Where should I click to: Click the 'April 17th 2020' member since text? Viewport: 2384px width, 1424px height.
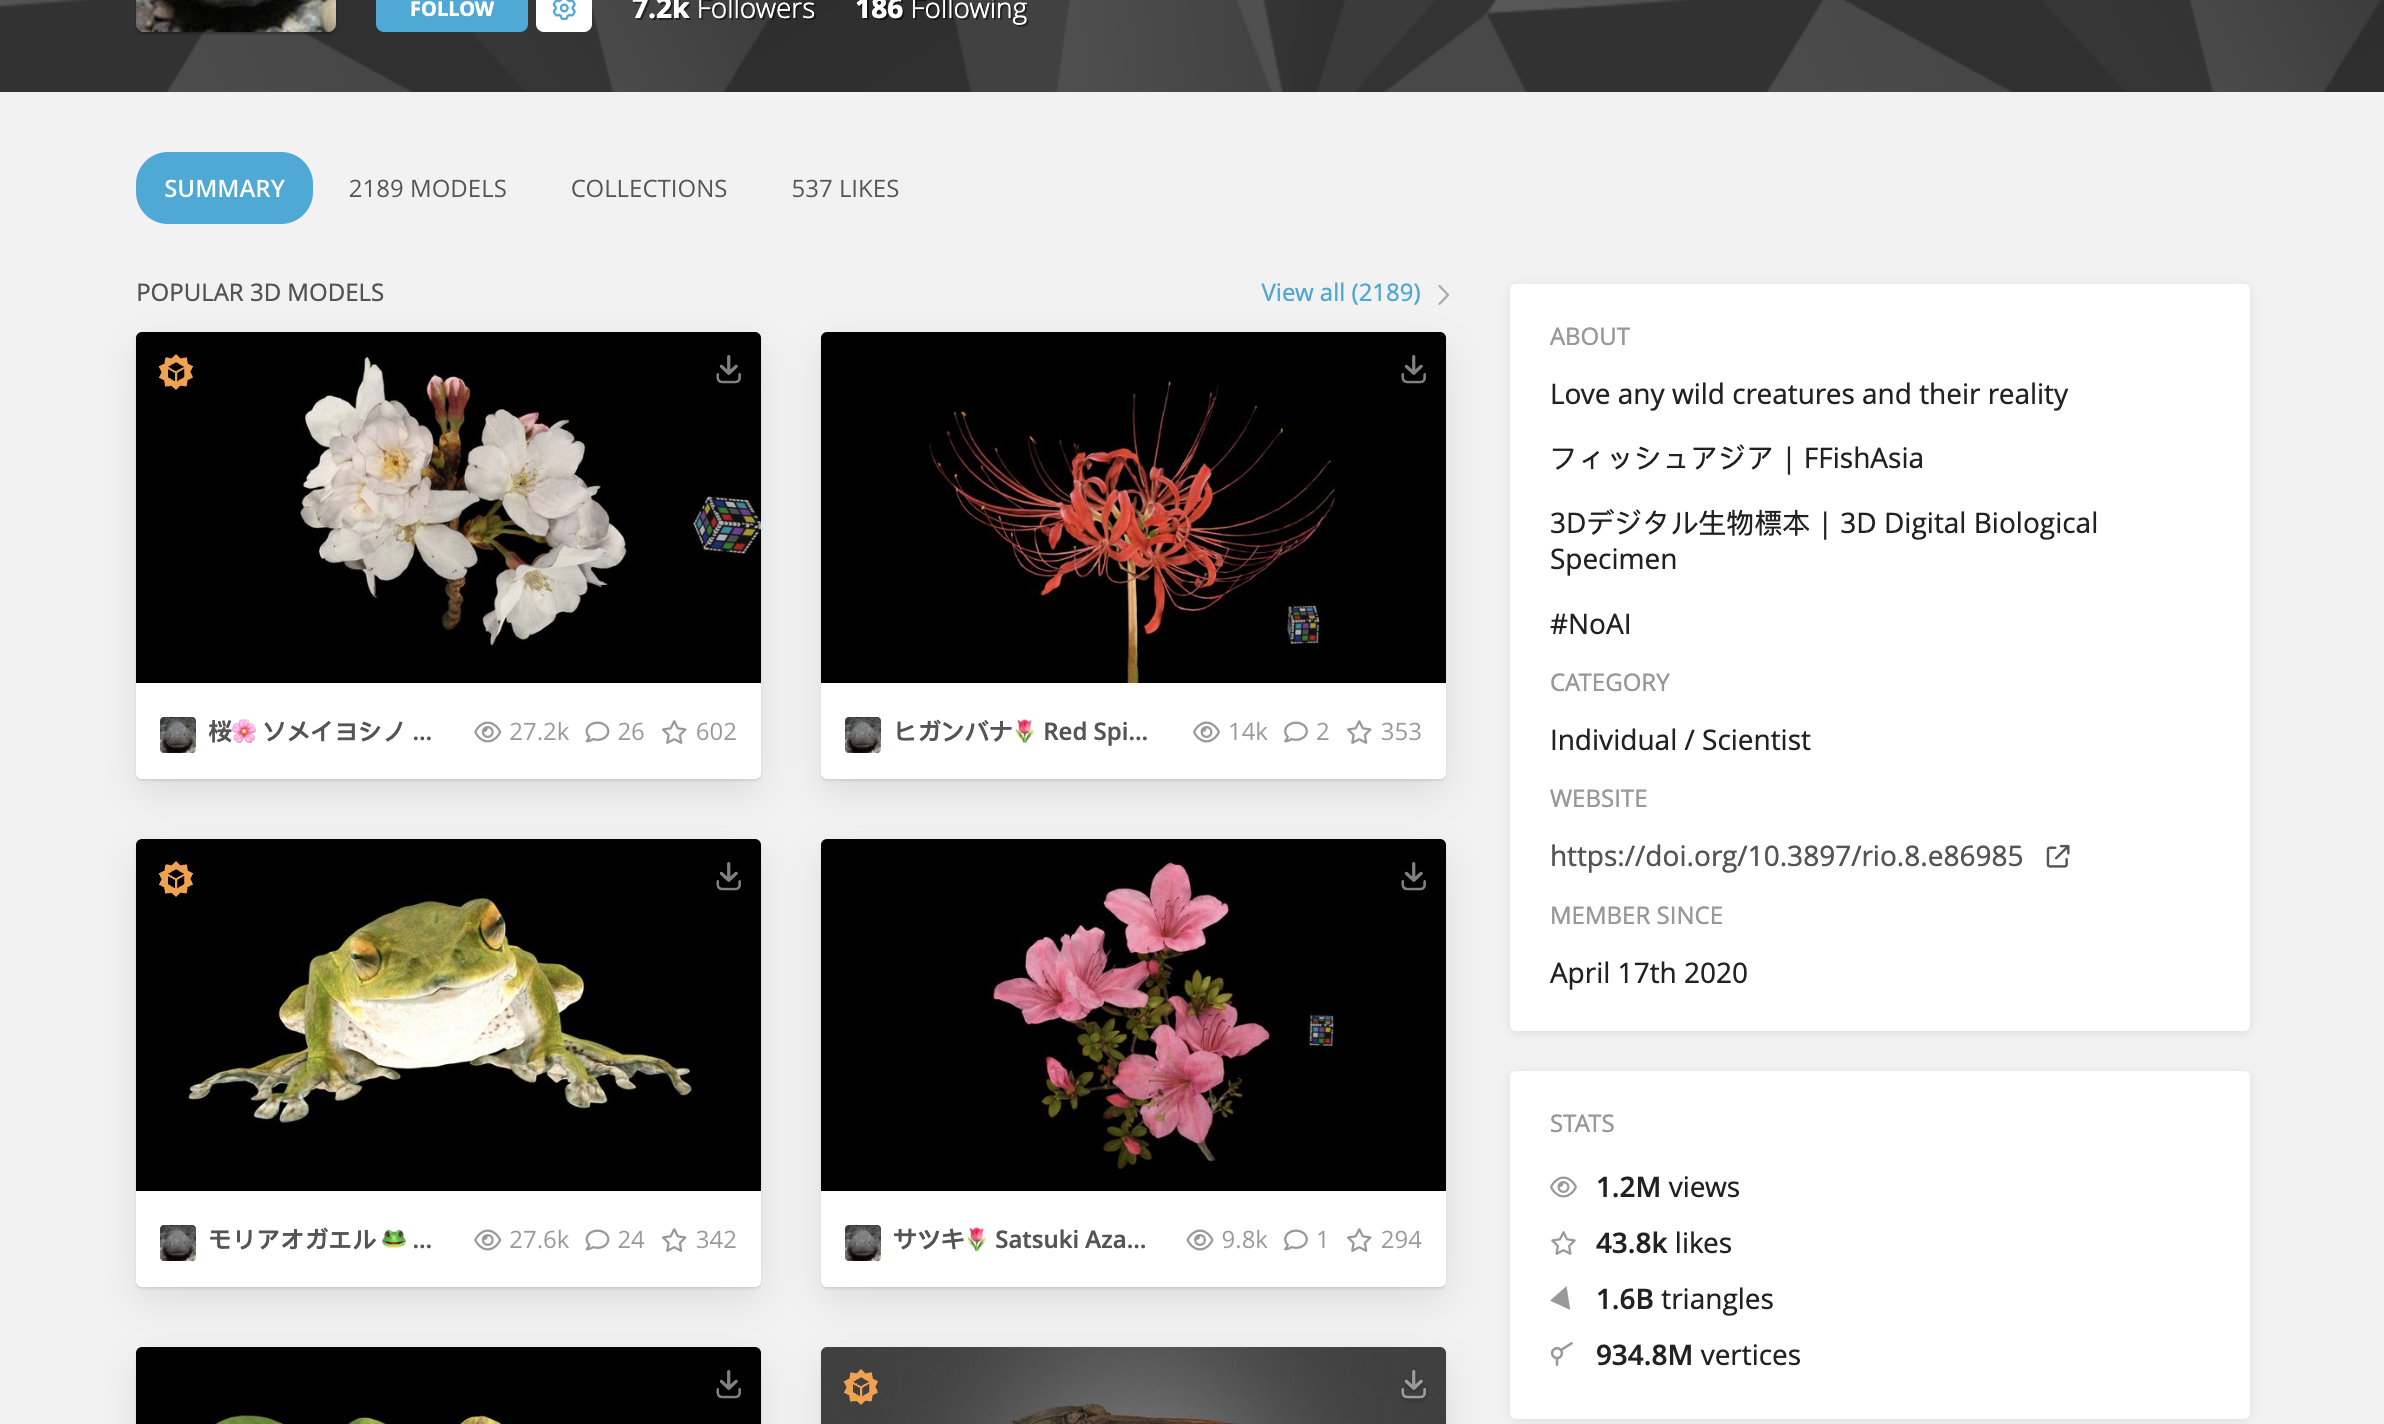1649,973
